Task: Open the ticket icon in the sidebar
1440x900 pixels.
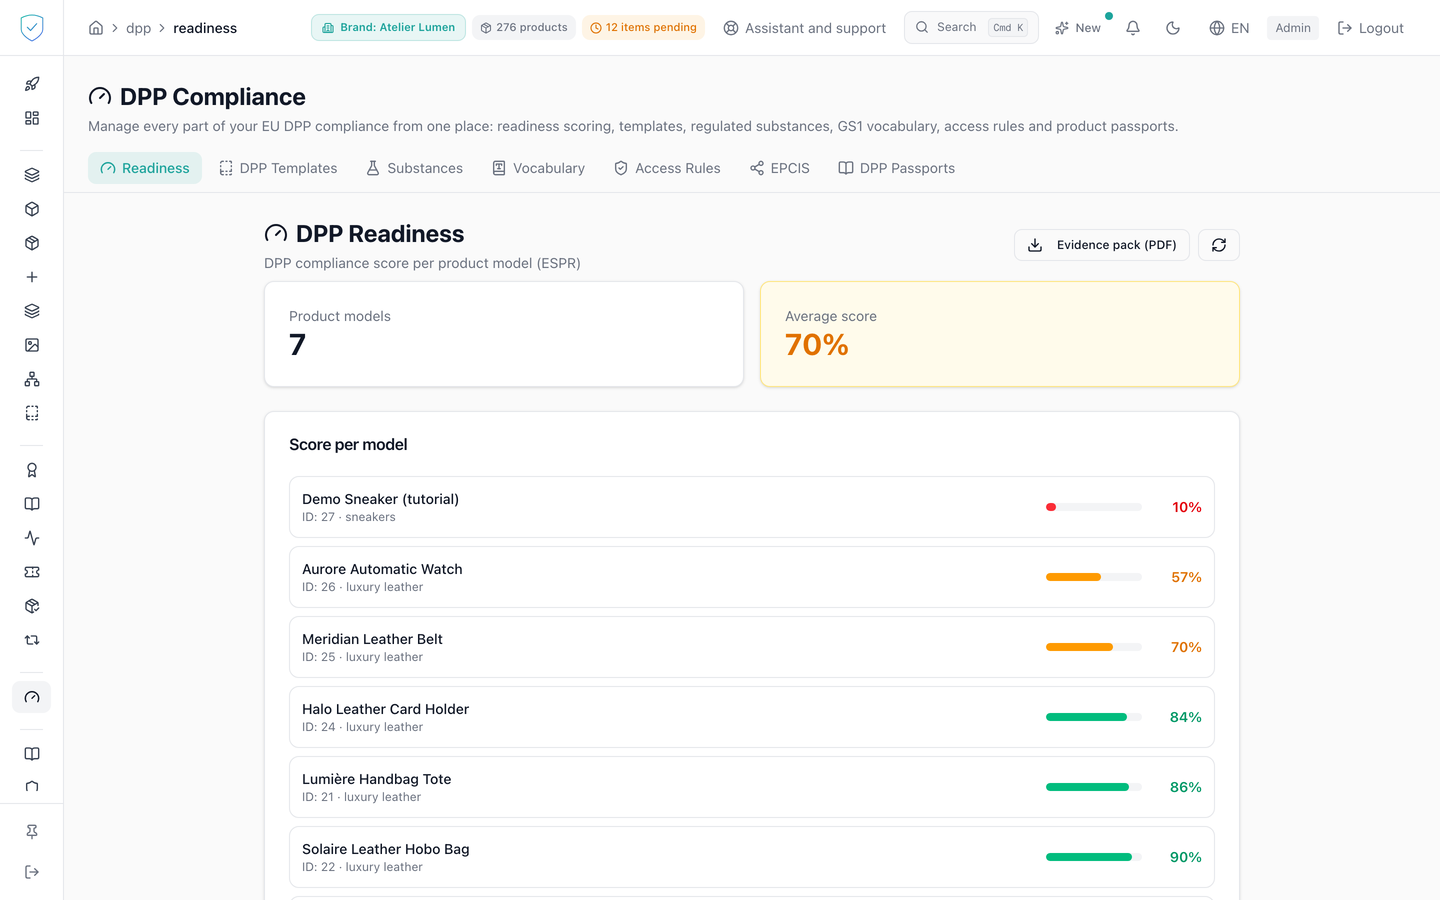Action: coord(32,572)
